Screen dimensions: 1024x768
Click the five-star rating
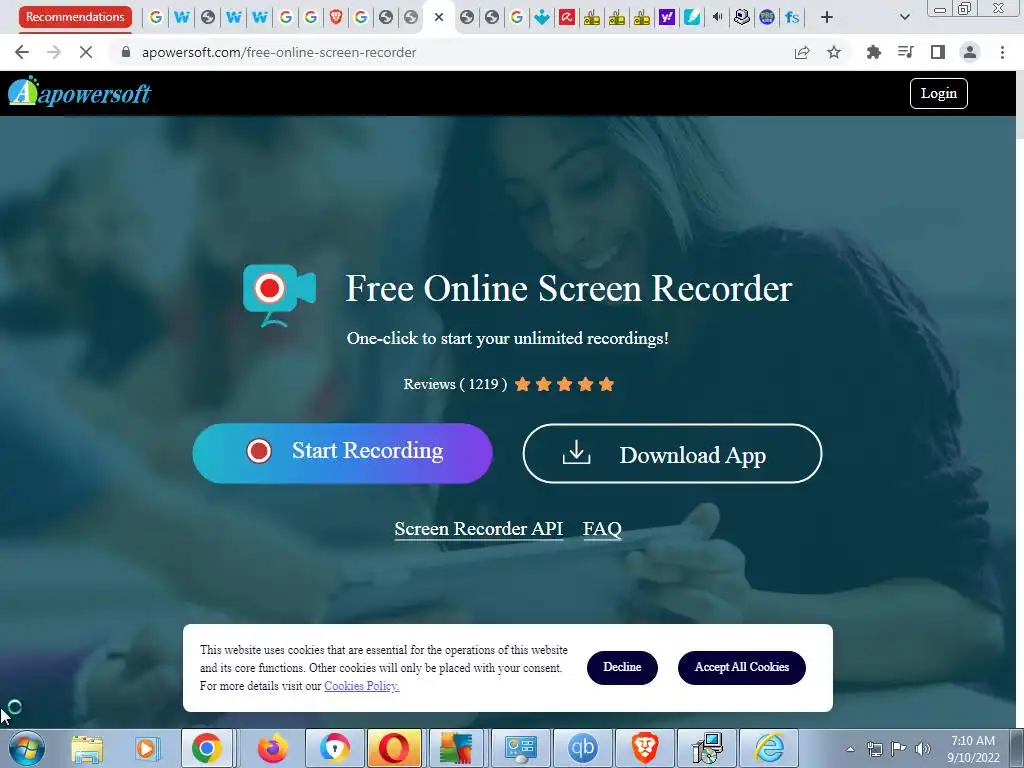(564, 384)
